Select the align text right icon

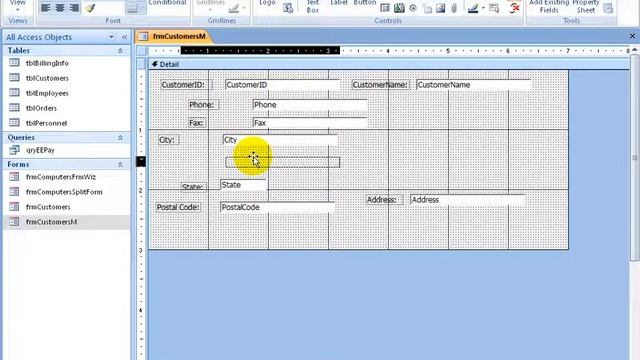74,8
